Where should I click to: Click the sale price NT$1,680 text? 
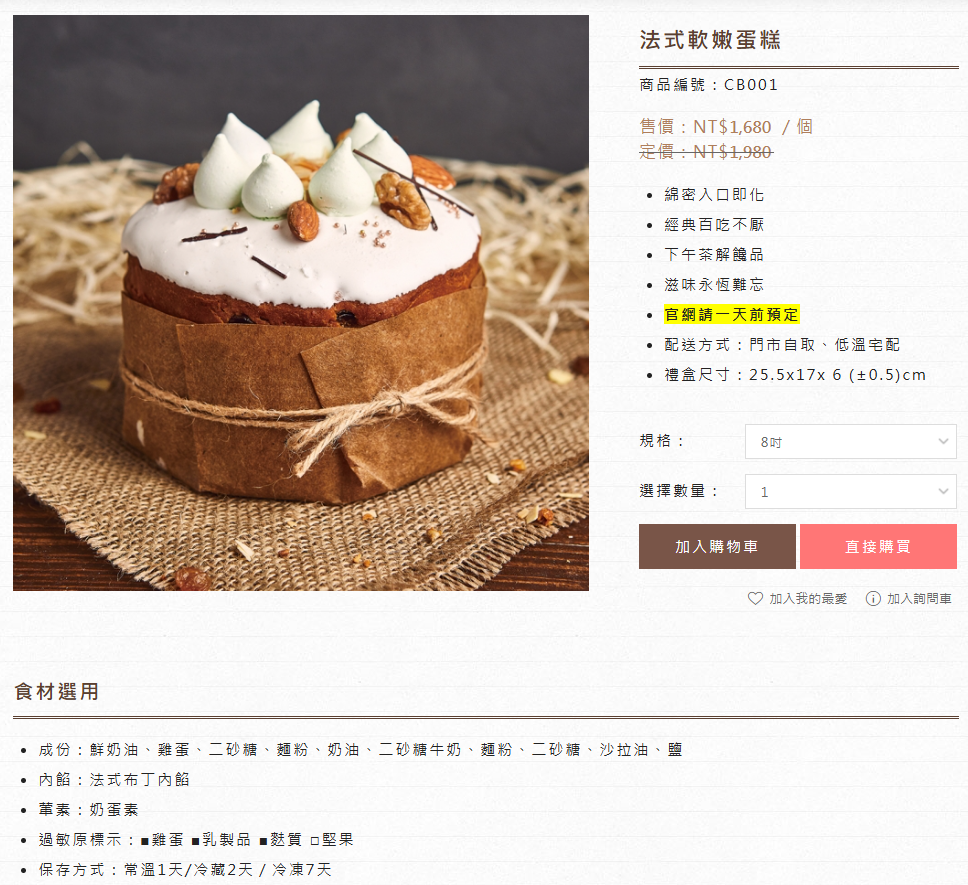732,127
